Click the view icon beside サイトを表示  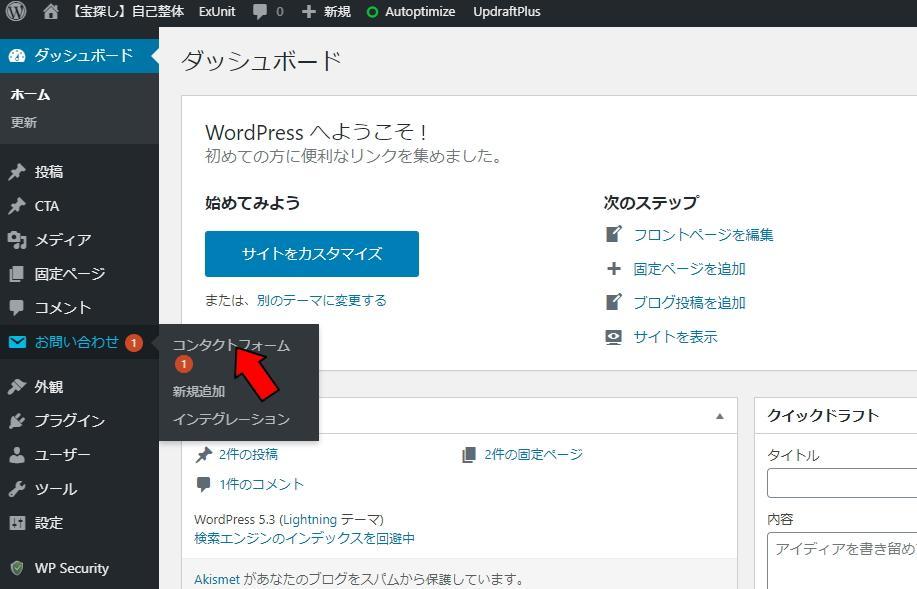click(x=613, y=337)
